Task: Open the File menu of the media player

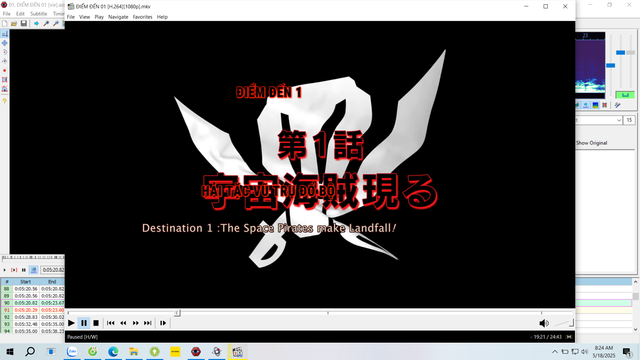Action: [x=71, y=17]
